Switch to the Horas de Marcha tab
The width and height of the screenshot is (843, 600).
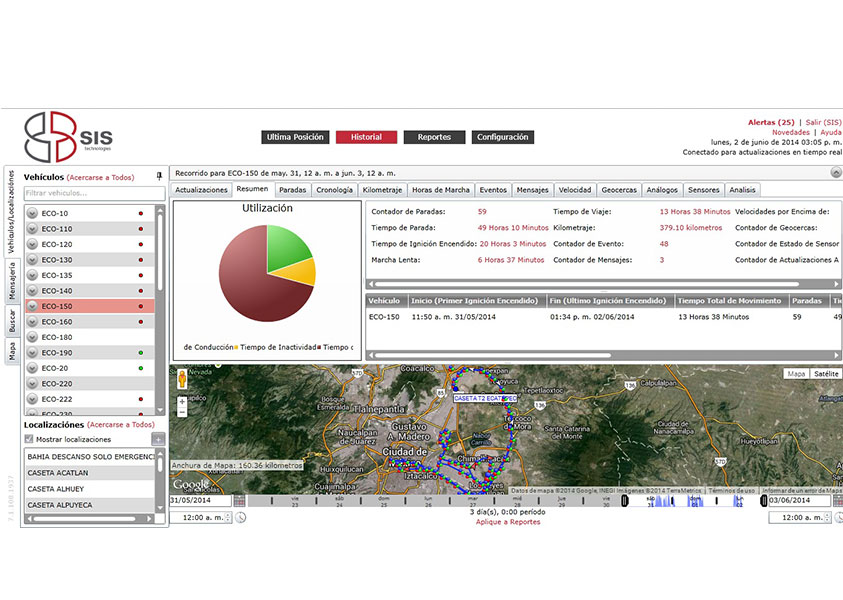440,190
